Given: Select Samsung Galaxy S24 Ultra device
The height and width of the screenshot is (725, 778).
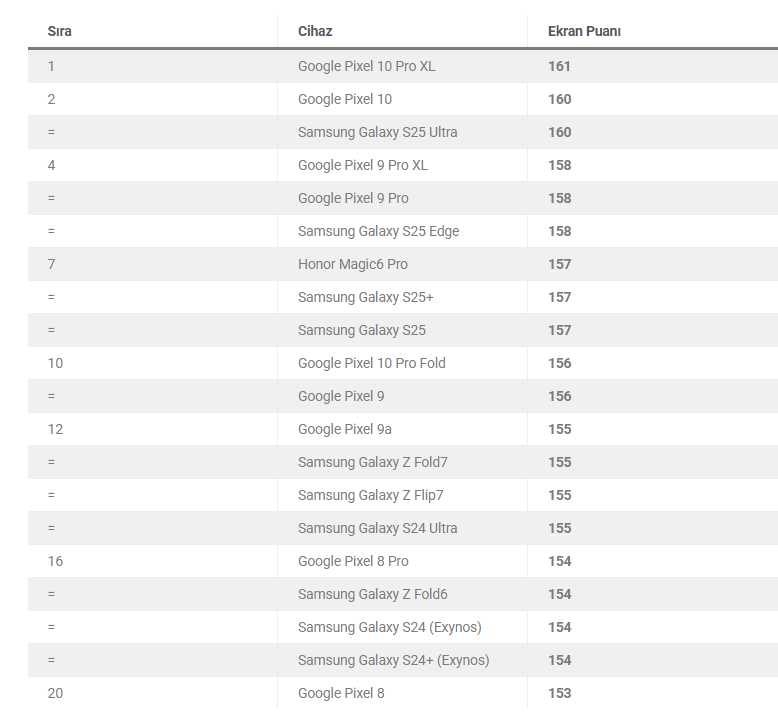Looking at the screenshot, I should click(x=377, y=528).
